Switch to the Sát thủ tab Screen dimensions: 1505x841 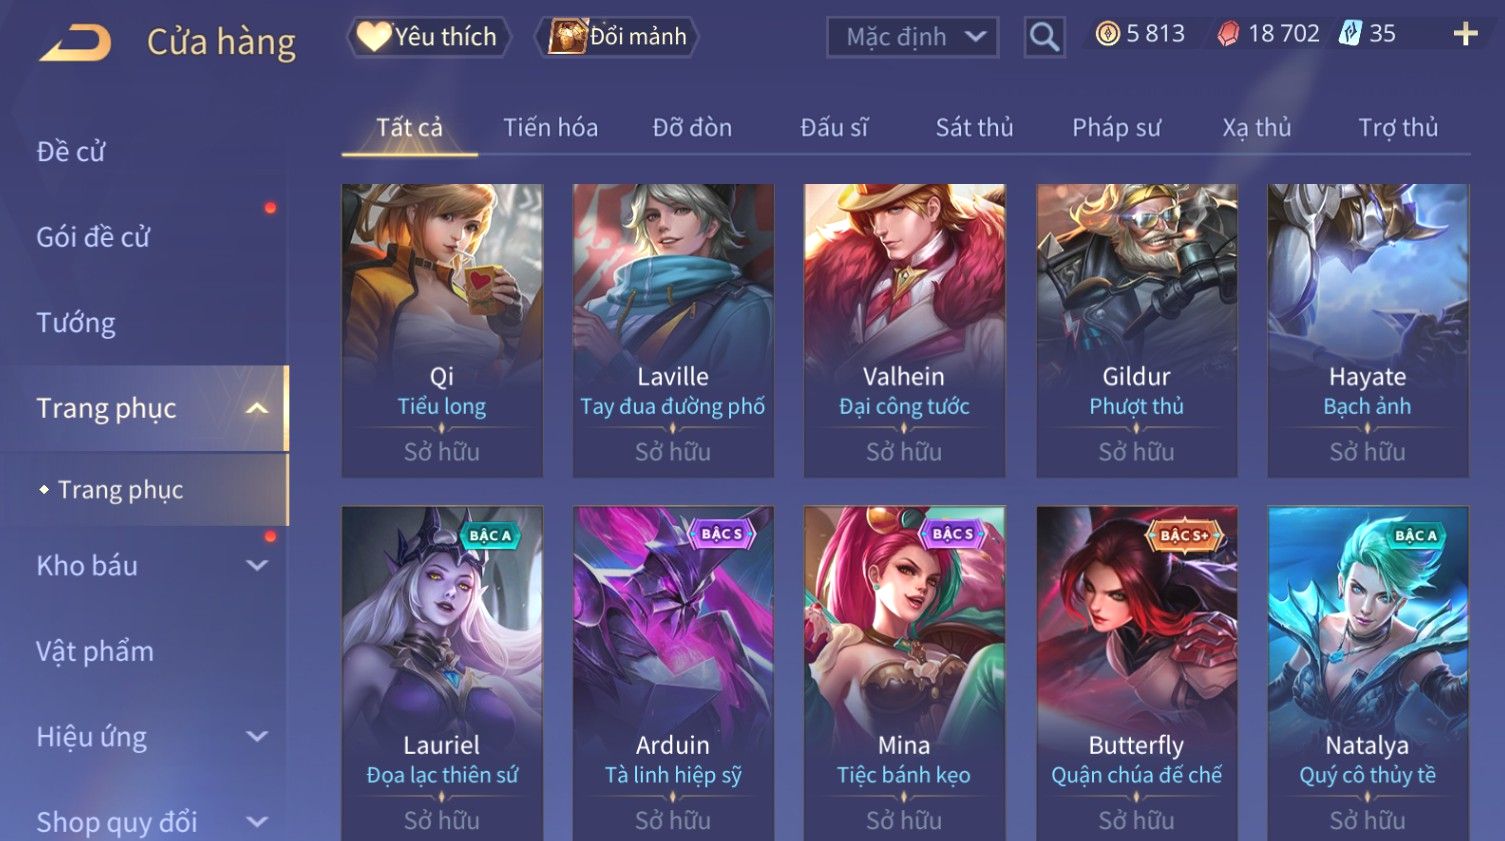974,127
